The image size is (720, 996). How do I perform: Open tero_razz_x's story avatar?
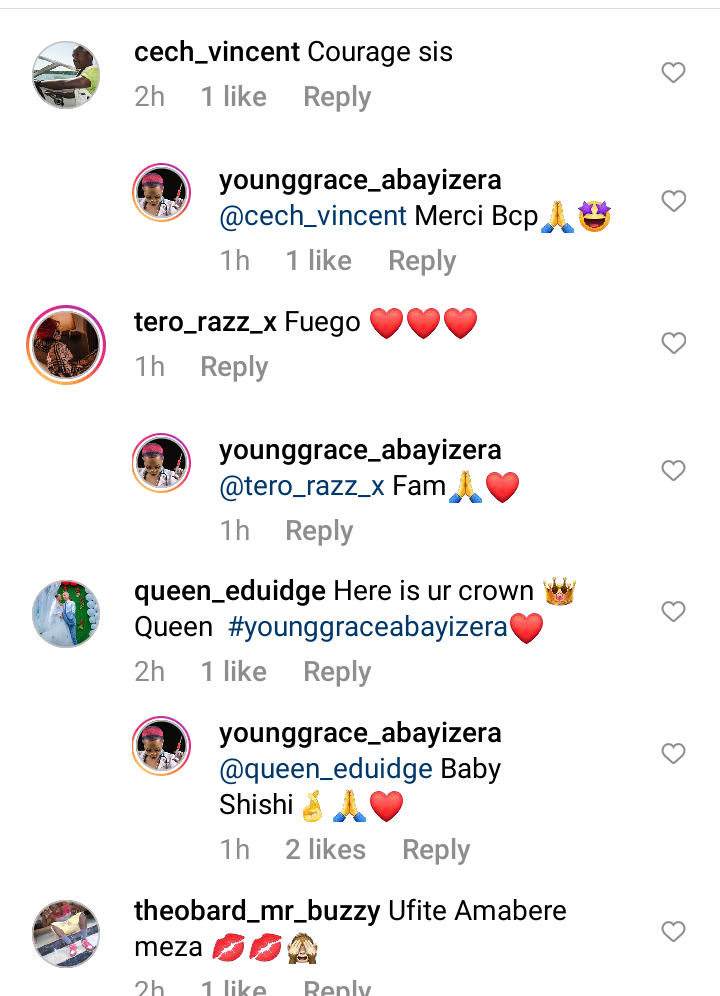(66, 345)
